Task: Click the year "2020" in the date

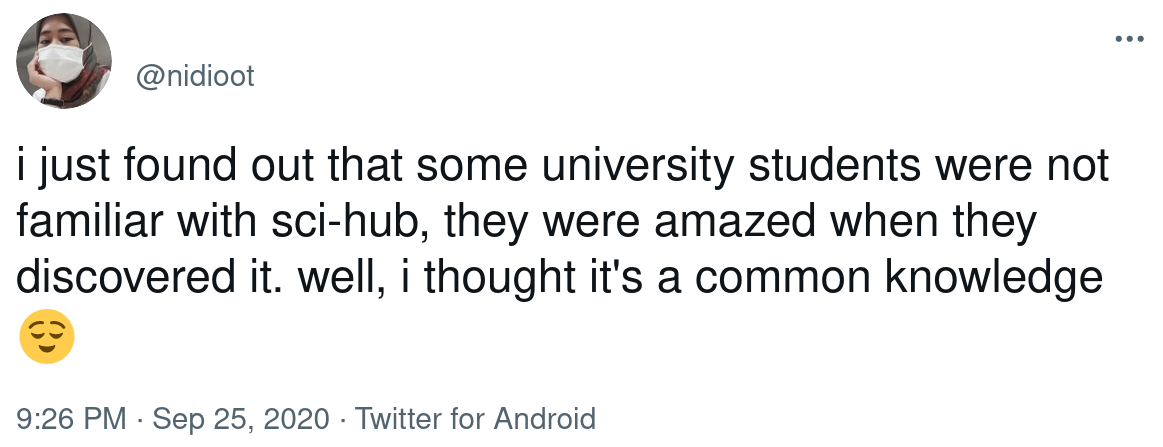Action: (x=296, y=419)
